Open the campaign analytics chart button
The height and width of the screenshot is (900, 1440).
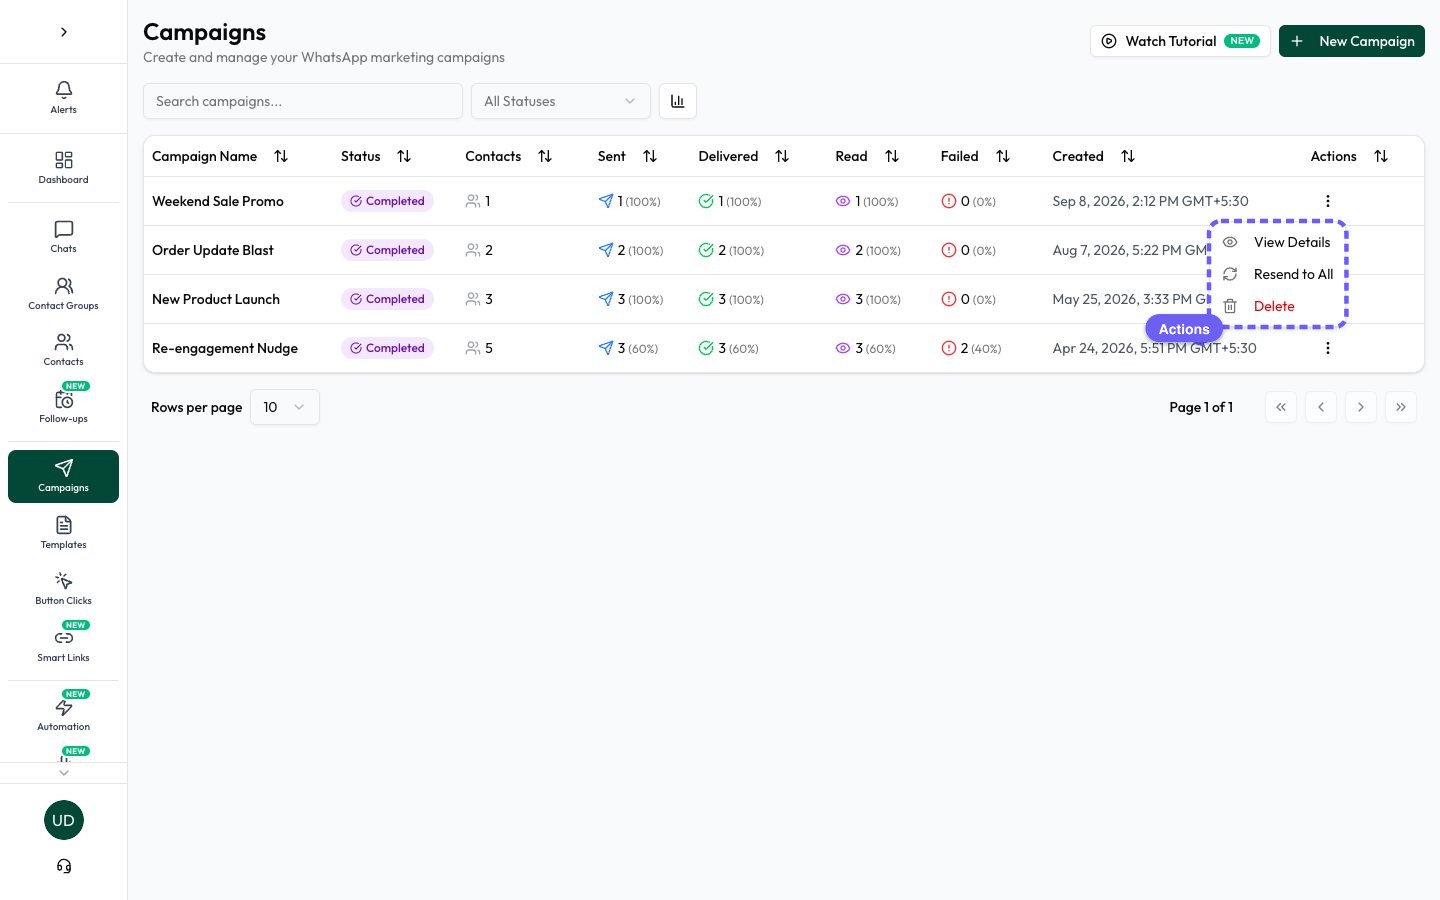point(678,101)
